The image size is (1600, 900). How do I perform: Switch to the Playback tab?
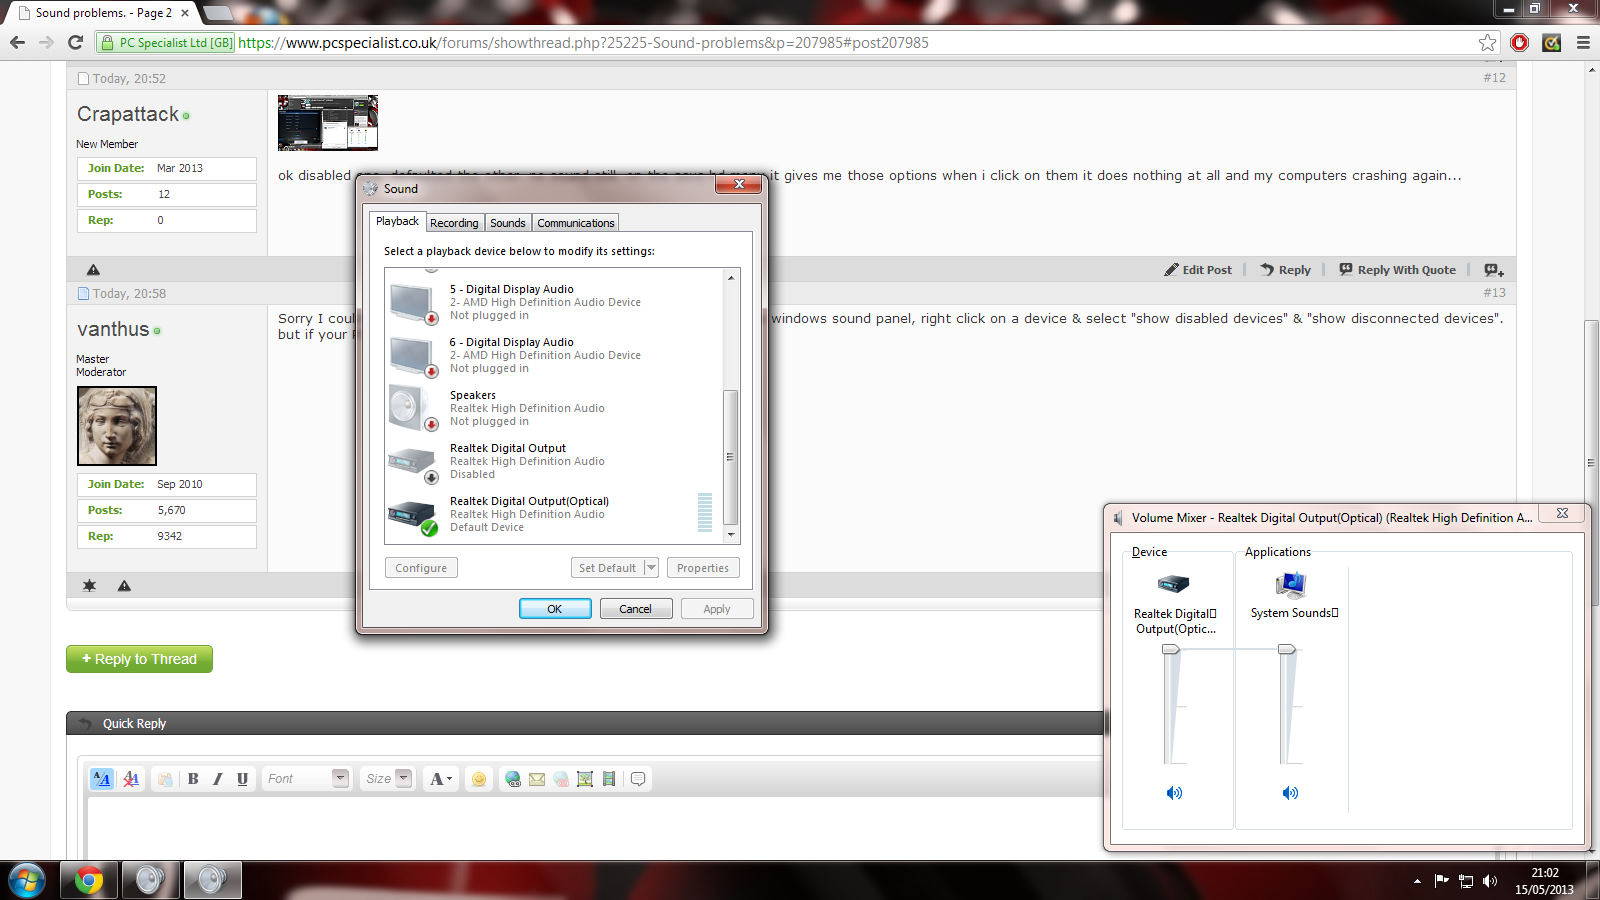click(397, 222)
